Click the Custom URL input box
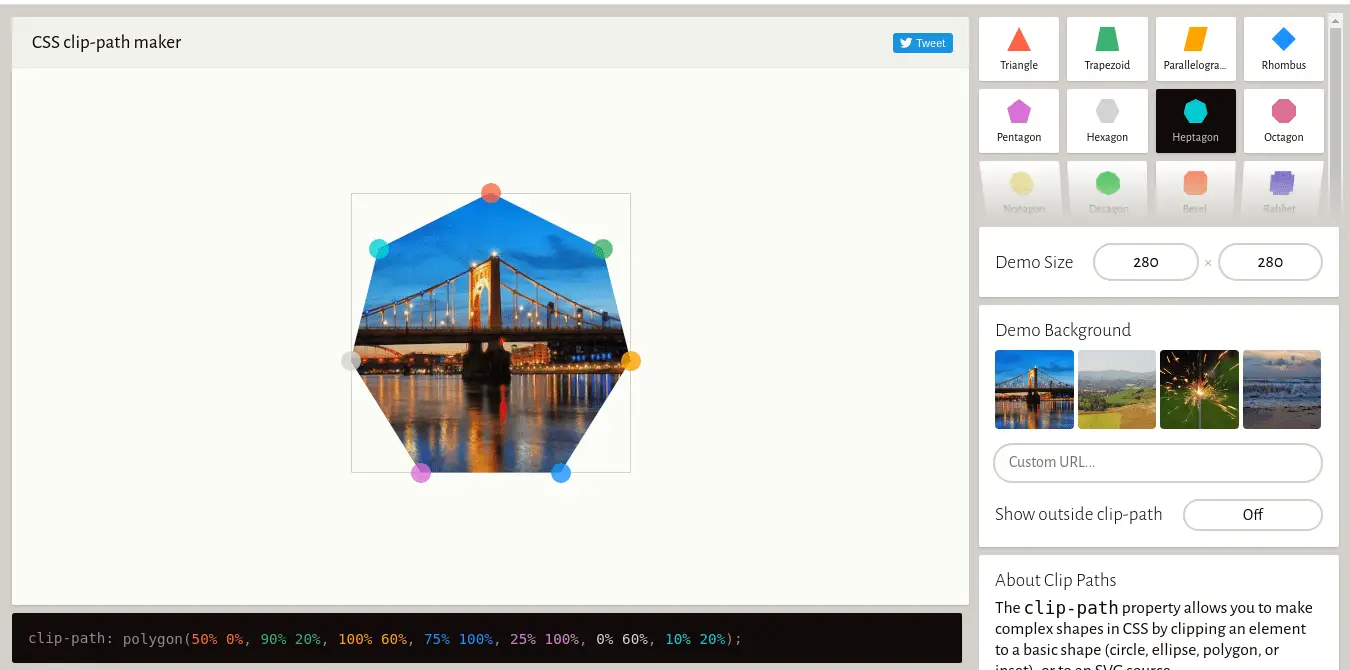Image resolution: width=1350 pixels, height=670 pixels. tap(1157, 463)
